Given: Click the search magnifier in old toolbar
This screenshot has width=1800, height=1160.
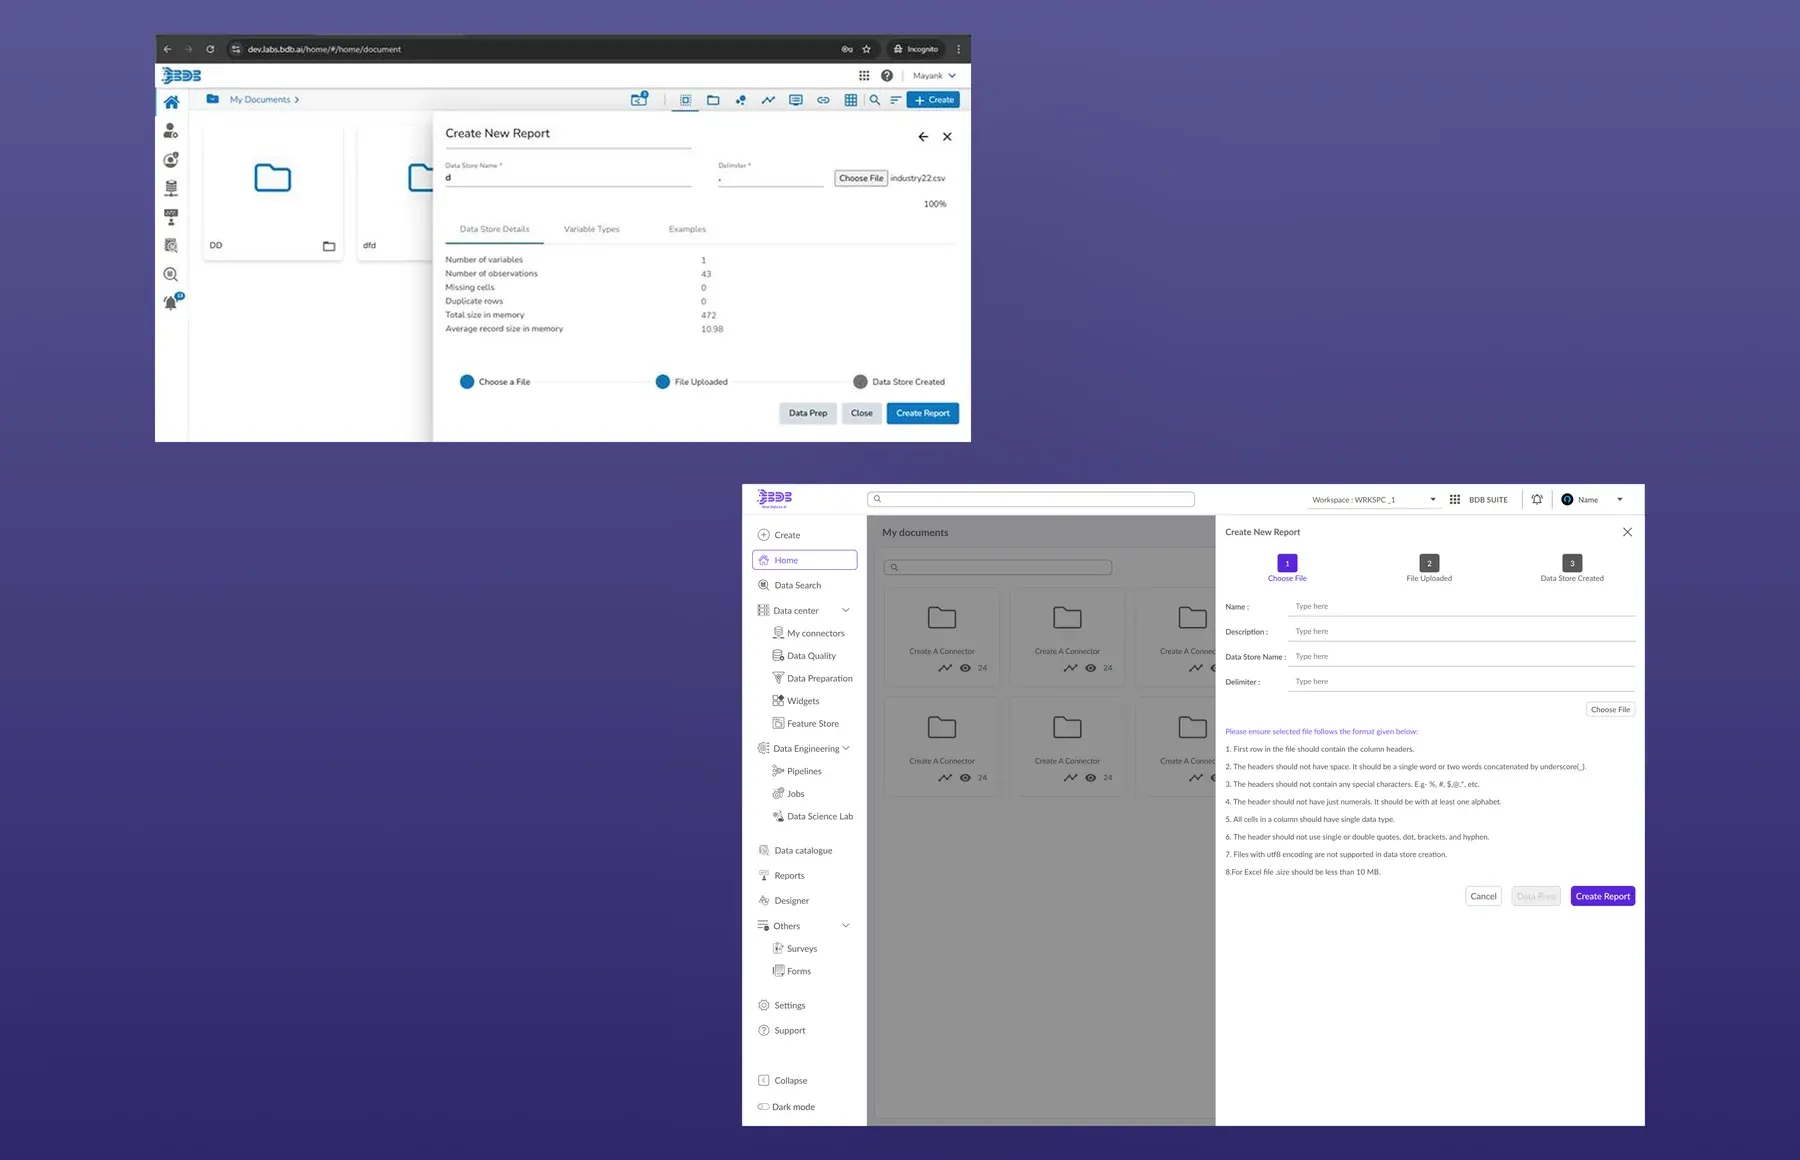Looking at the screenshot, I should (875, 100).
